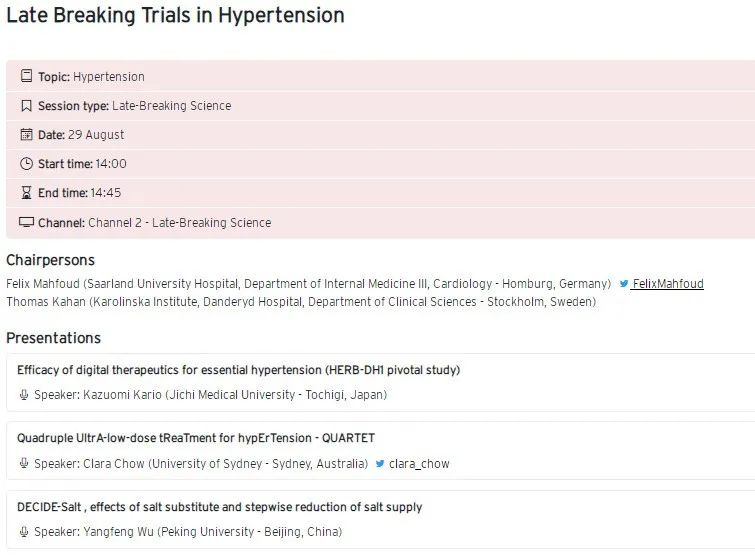Click the hourglass icon beside End time
The image size is (755, 557).
pos(26,193)
